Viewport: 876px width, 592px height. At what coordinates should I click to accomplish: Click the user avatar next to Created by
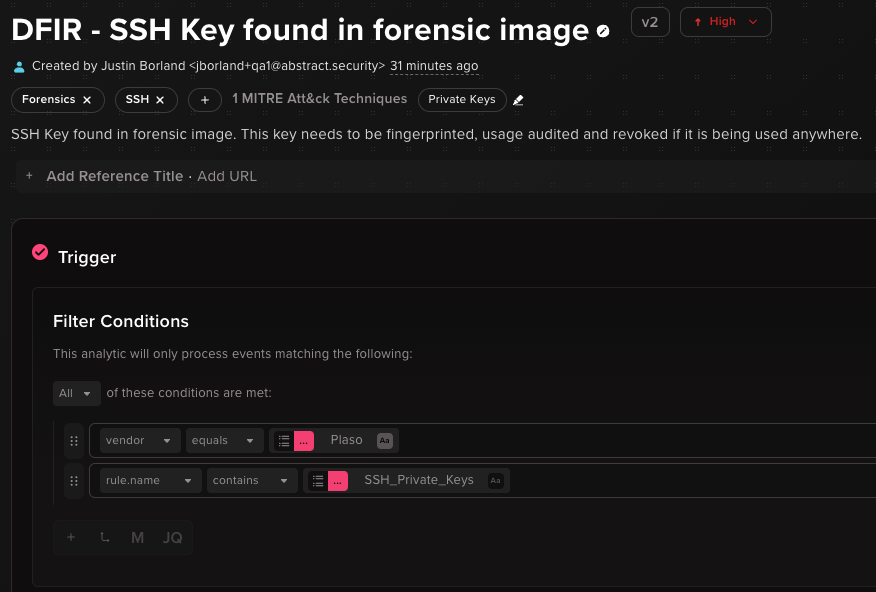click(17, 68)
